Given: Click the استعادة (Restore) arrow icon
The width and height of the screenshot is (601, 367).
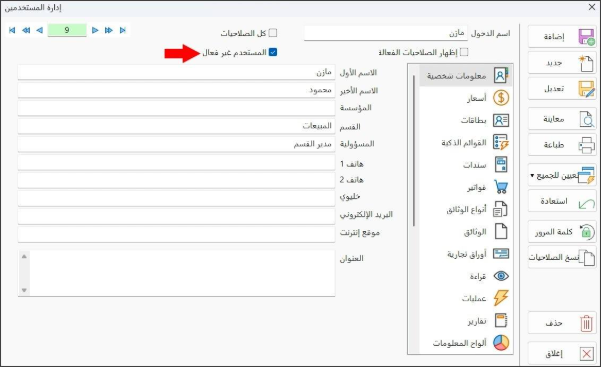Looking at the screenshot, I should (x=586, y=203).
